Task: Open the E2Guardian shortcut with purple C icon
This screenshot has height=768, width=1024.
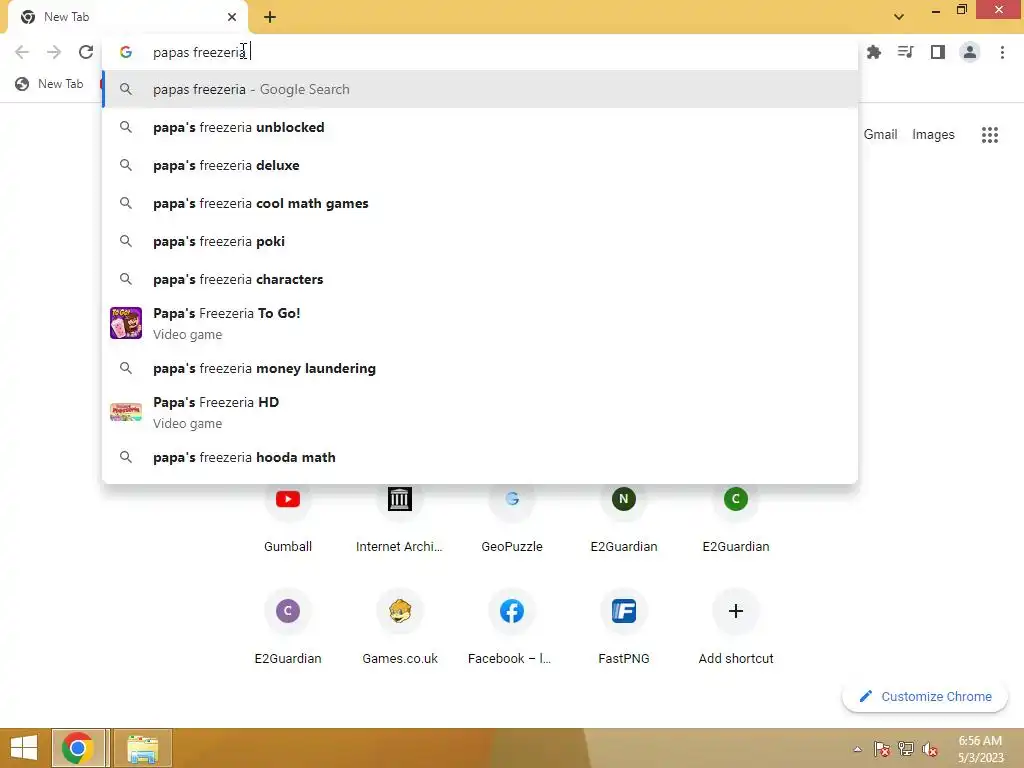Action: (288, 627)
